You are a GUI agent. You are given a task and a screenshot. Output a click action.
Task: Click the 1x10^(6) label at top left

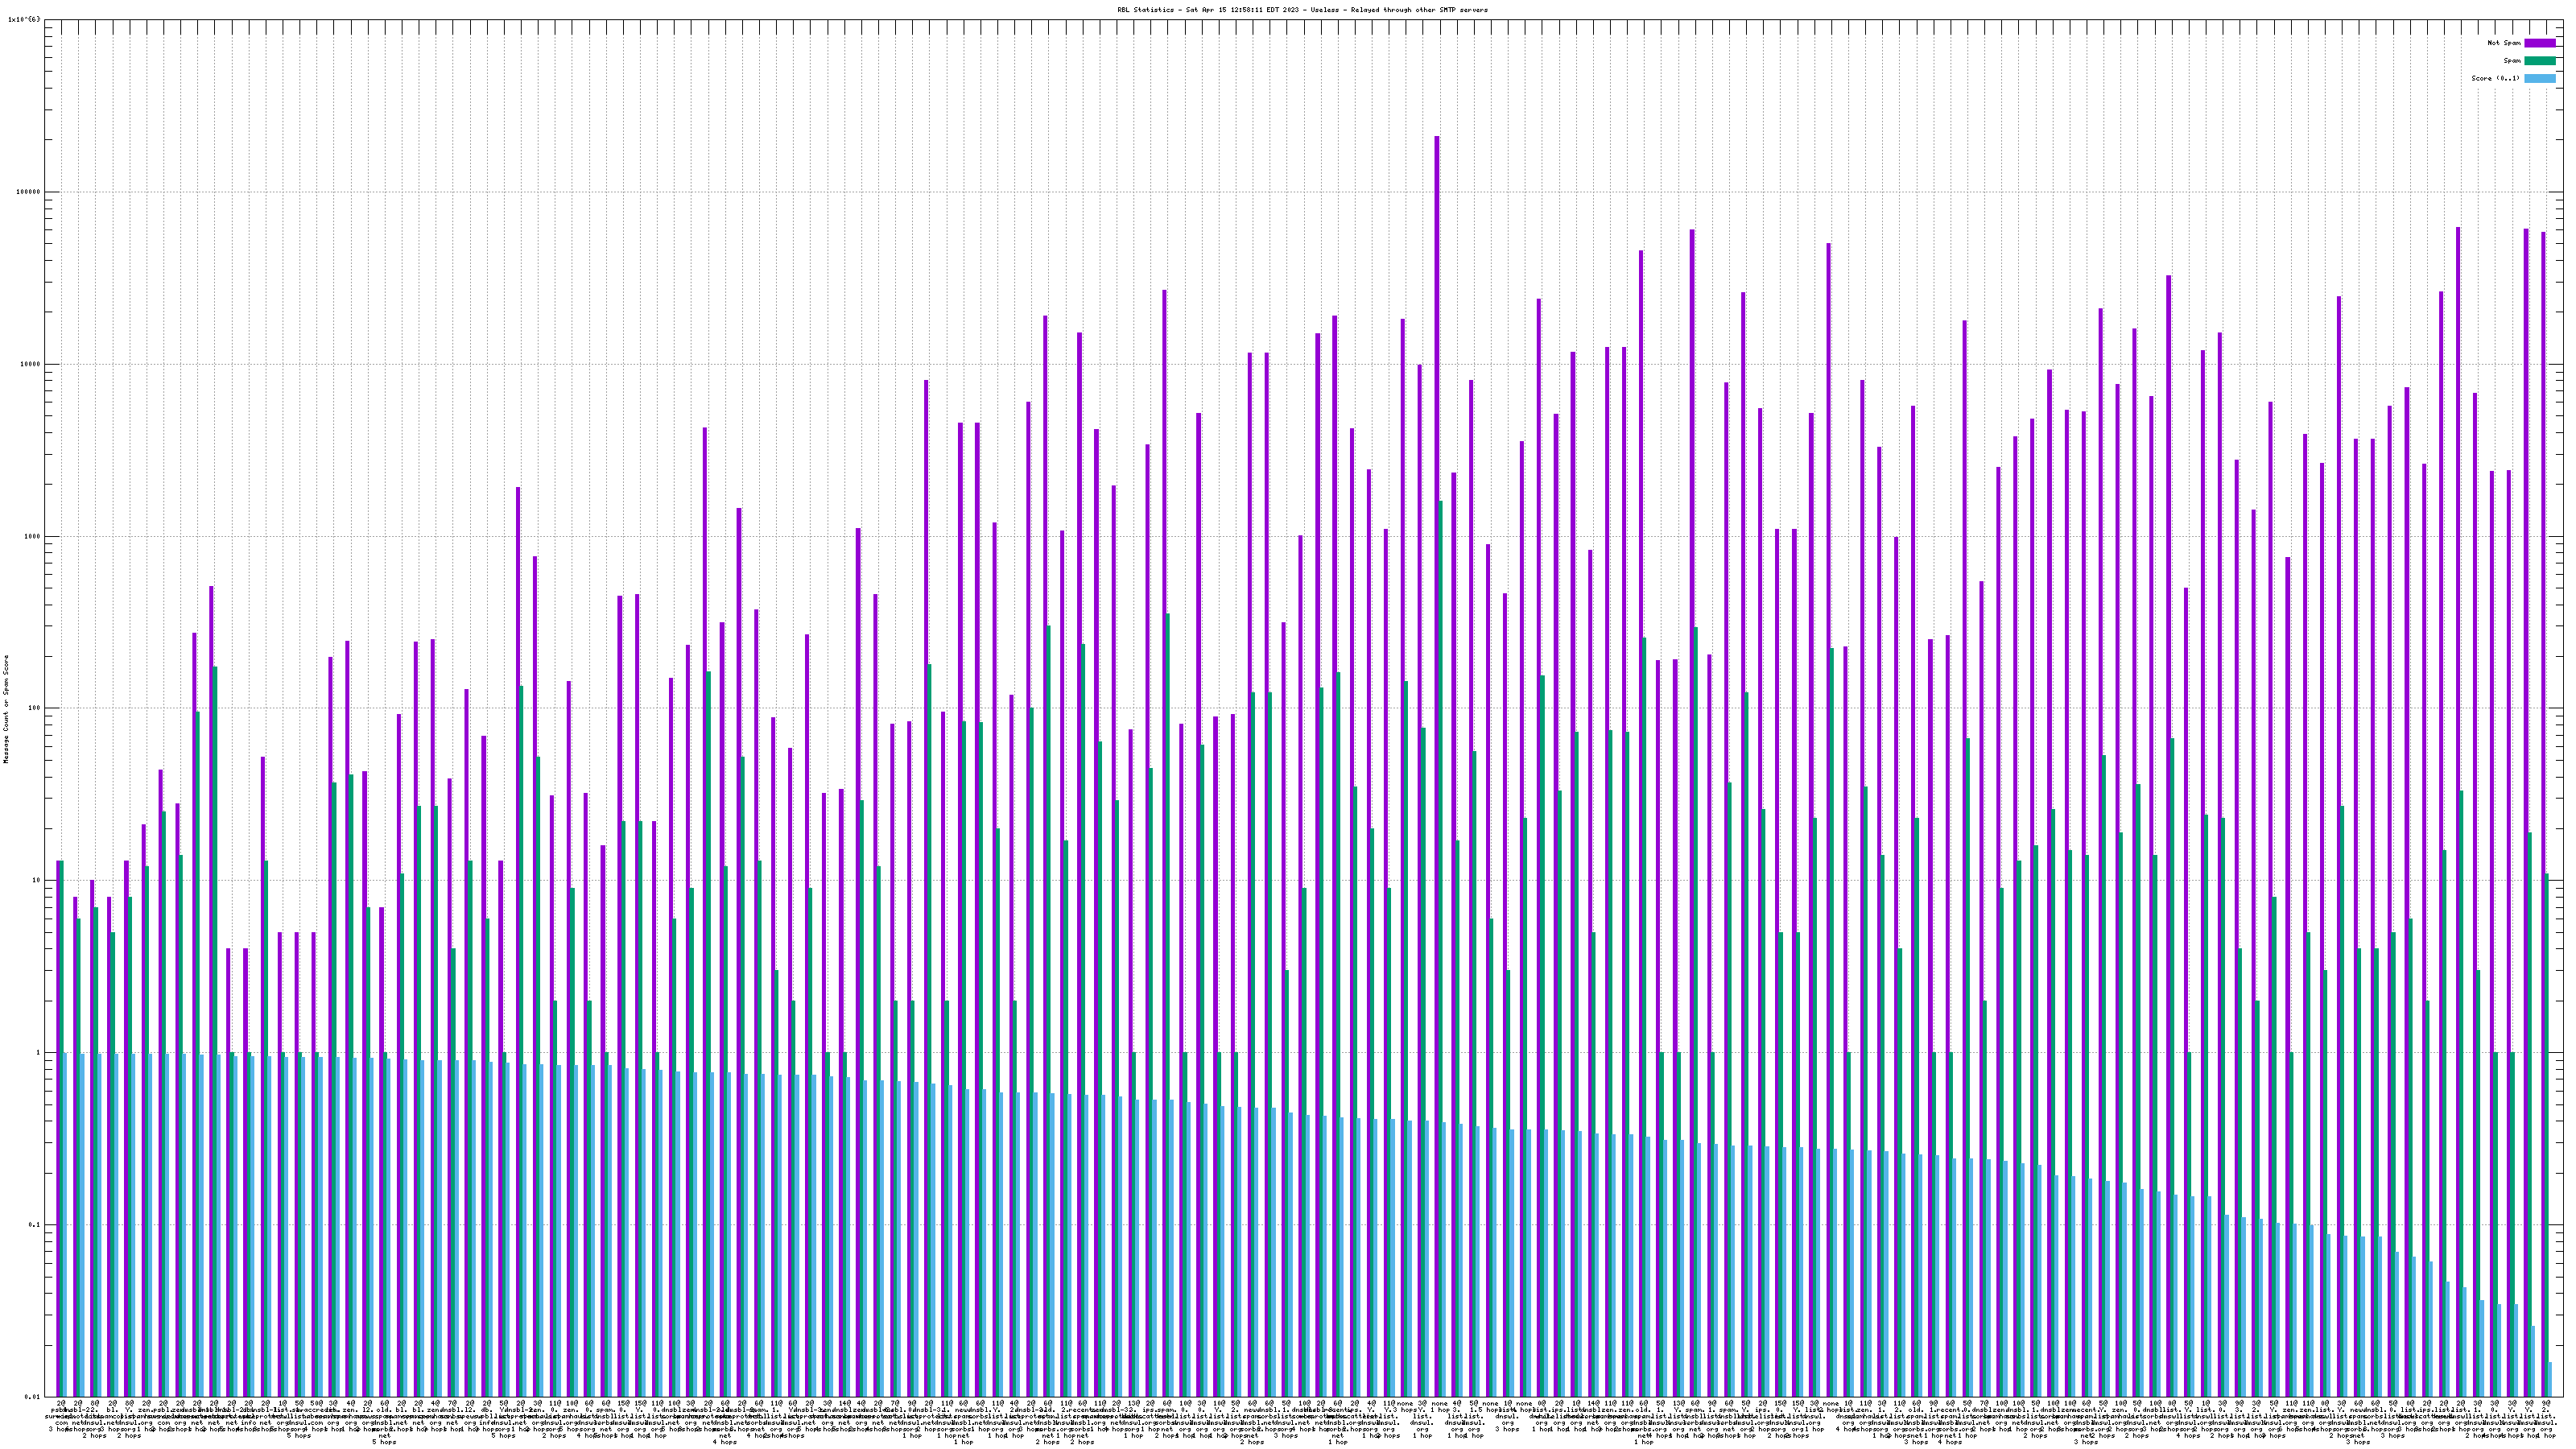click(x=24, y=19)
